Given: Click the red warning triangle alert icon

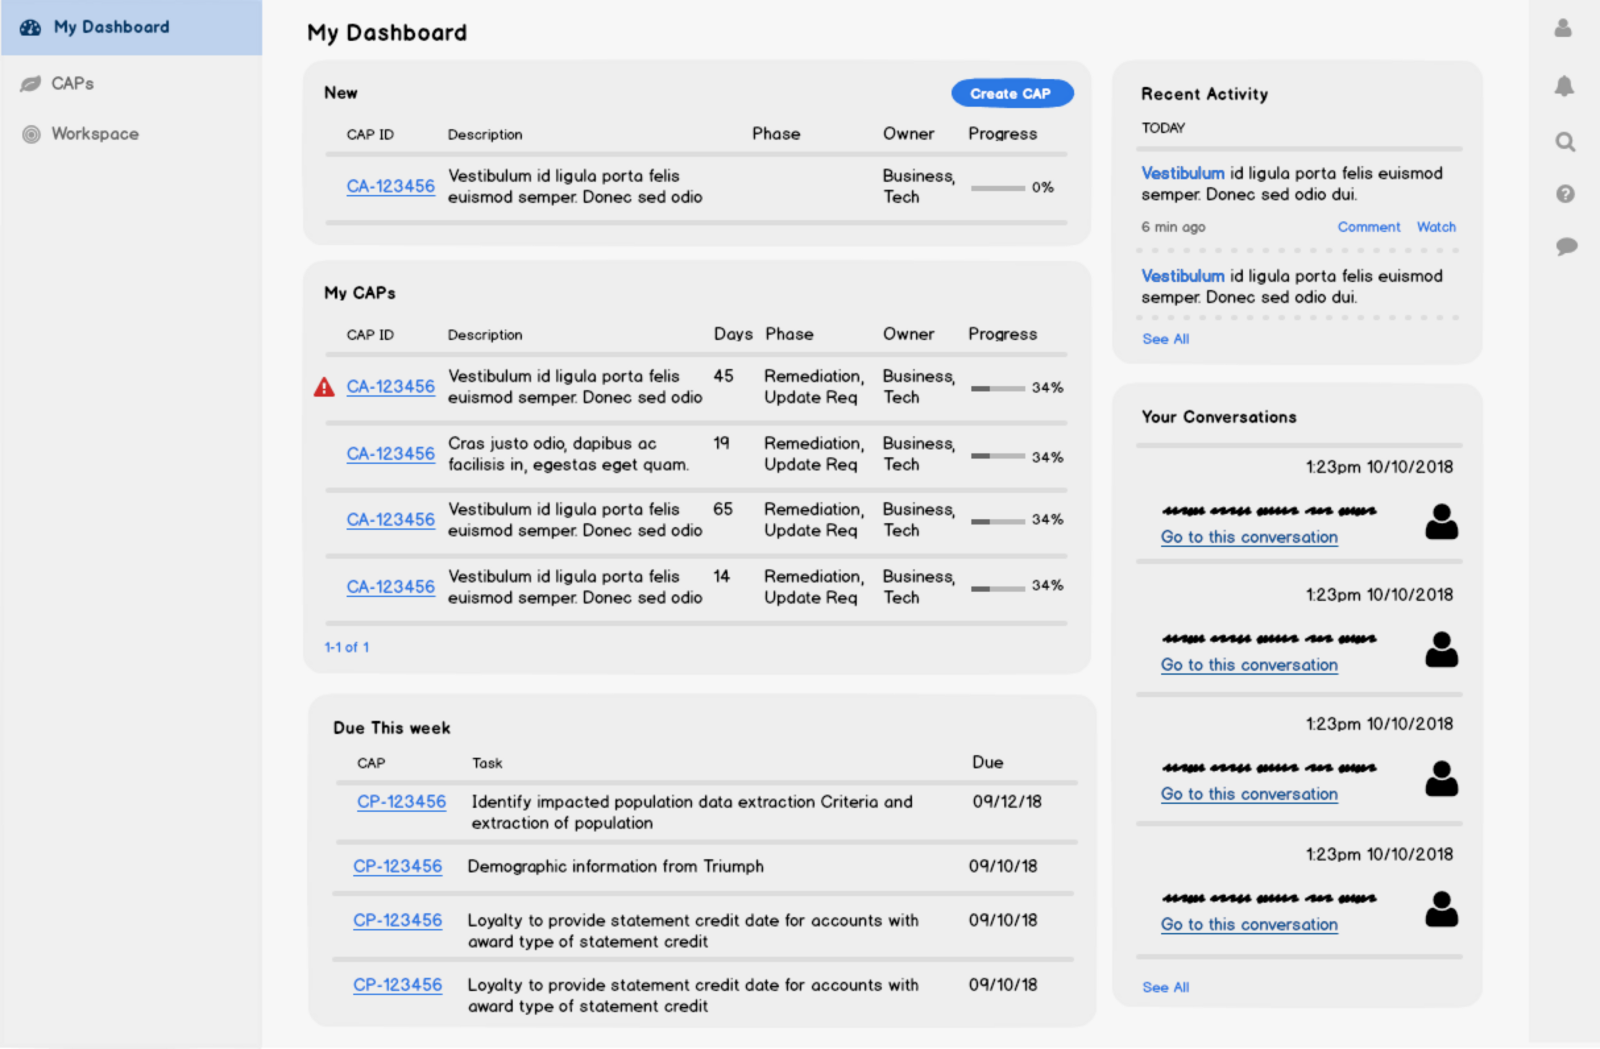Looking at the screenshot, I should click(324, 387).
